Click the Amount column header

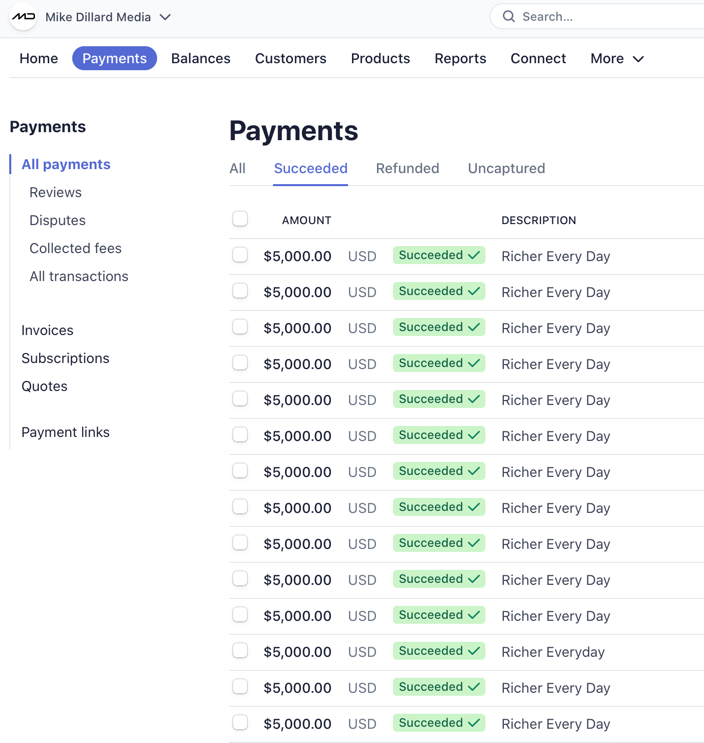[306, 220]
